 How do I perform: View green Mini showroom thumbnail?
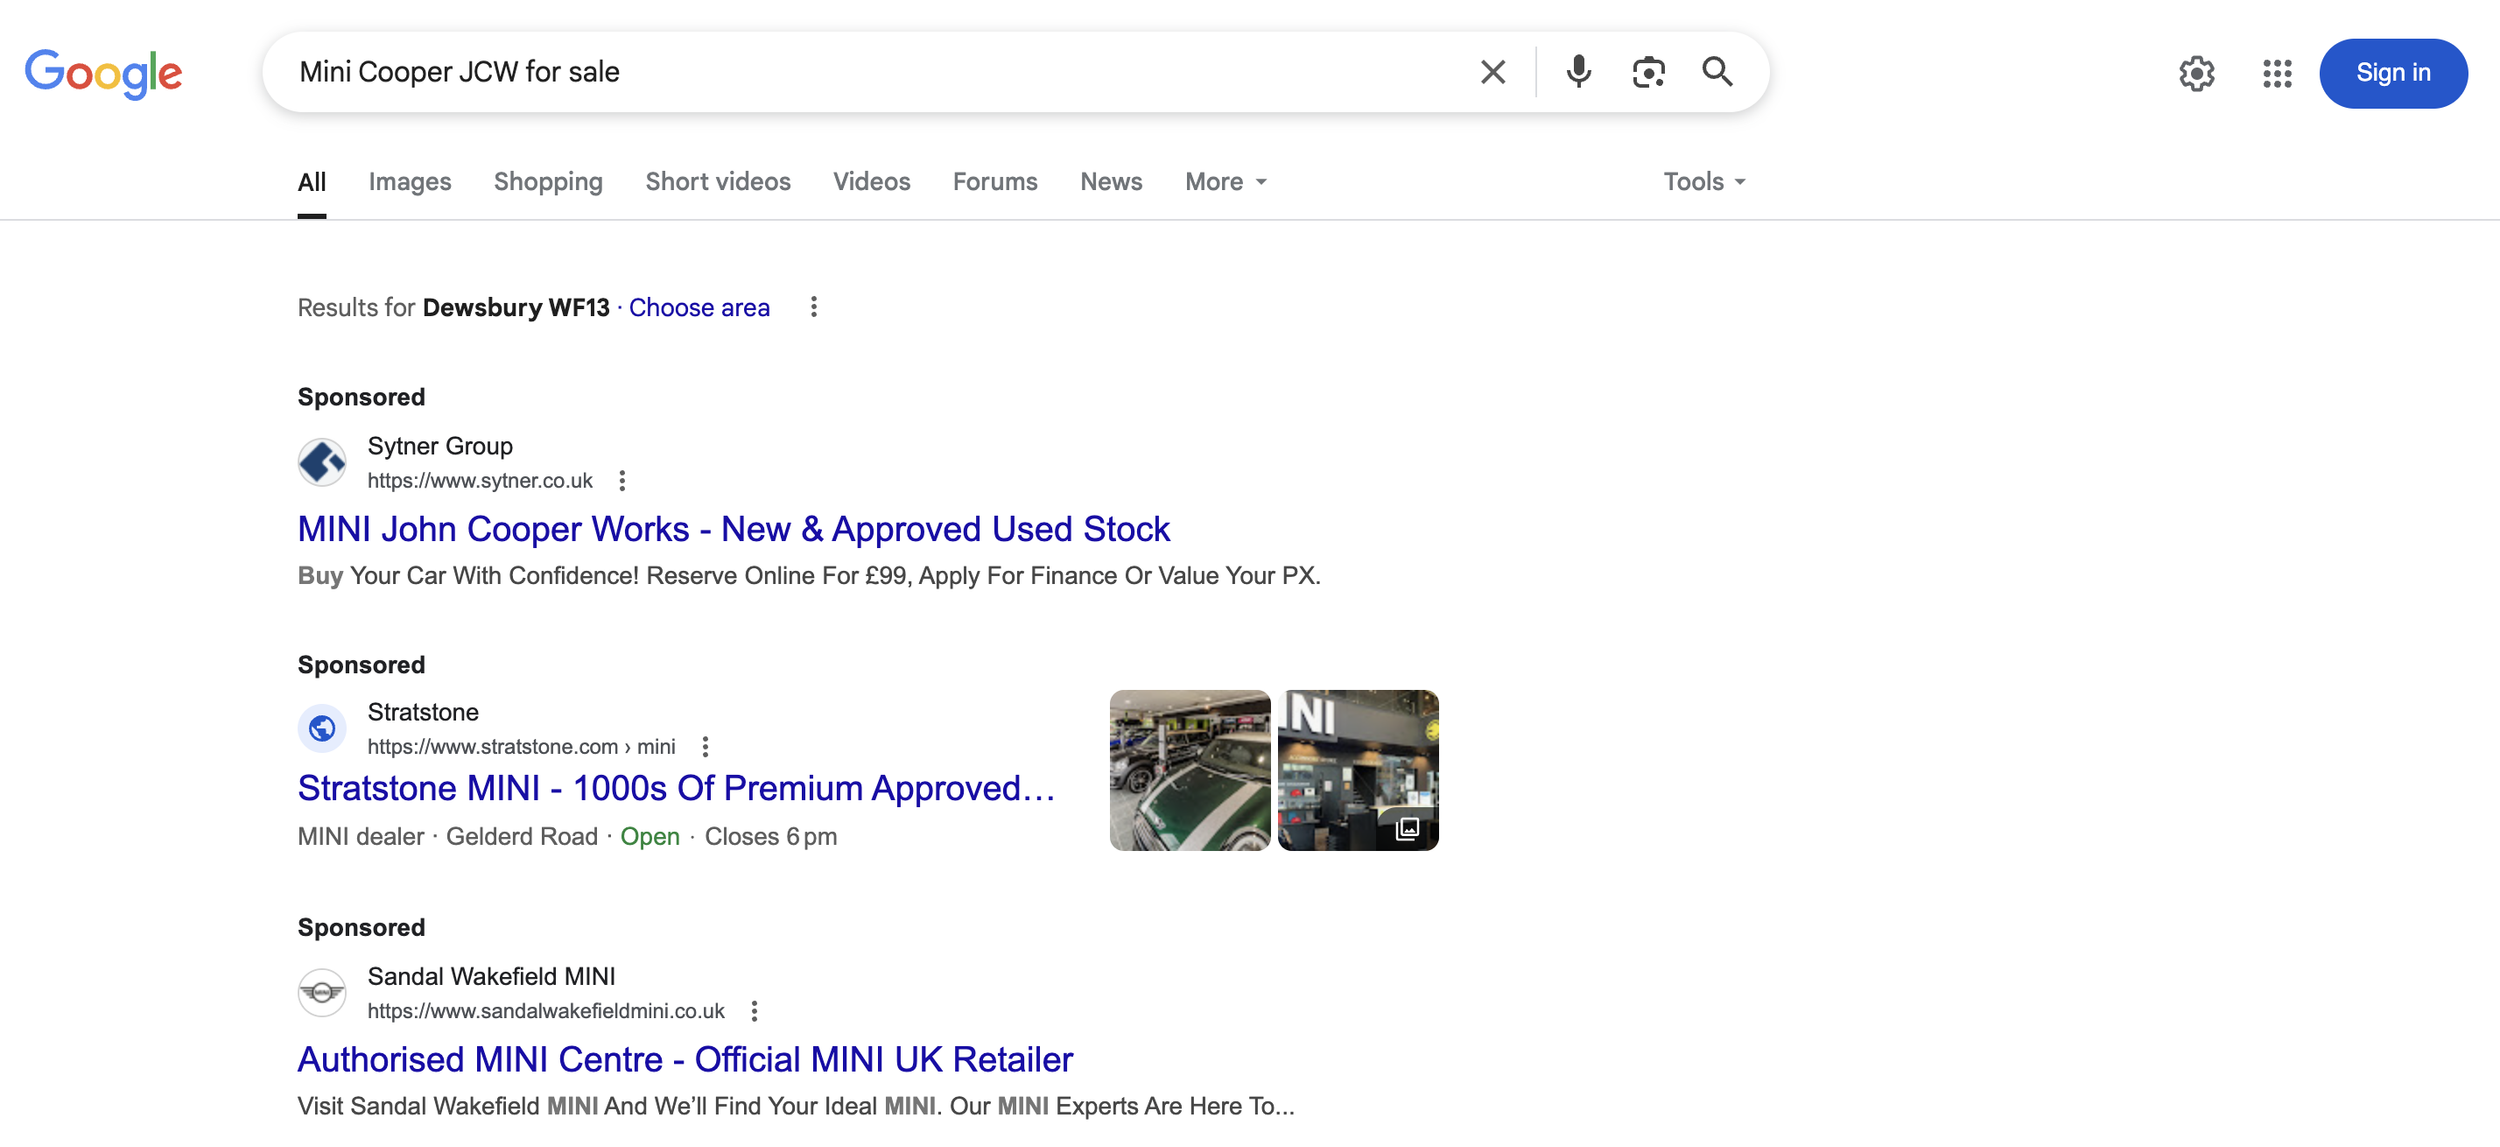pyautogui.click(x=1190, y=770)
